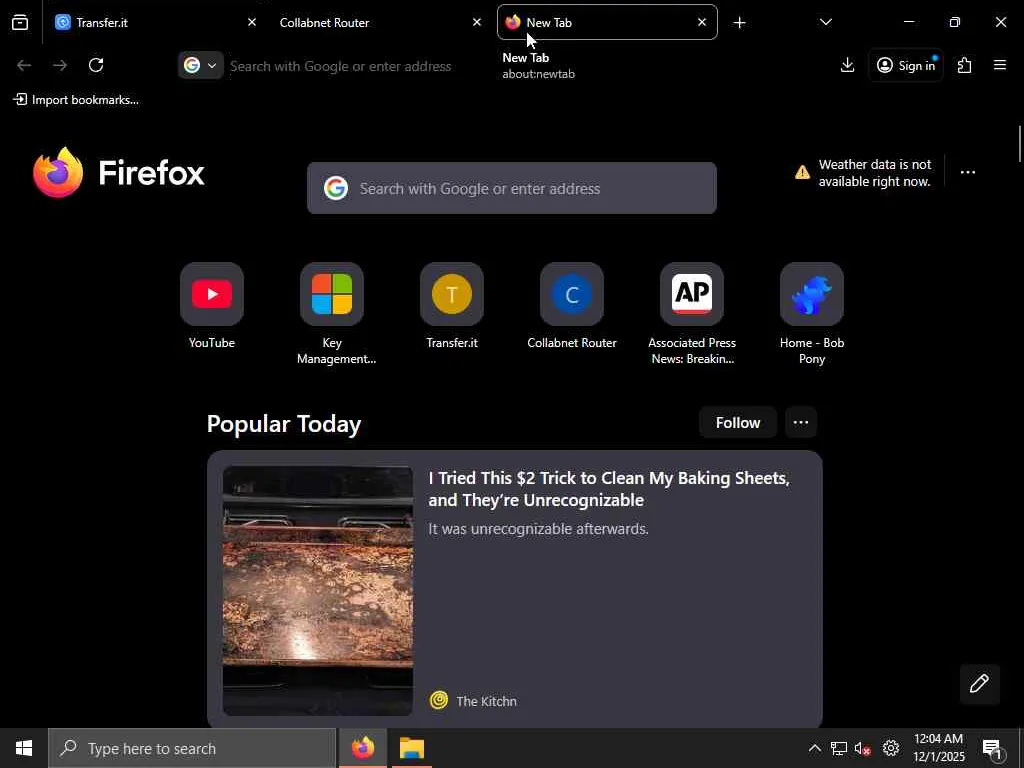1024x768 pixels.
Task: Go back with the back arrow
Action: [24, 65]
